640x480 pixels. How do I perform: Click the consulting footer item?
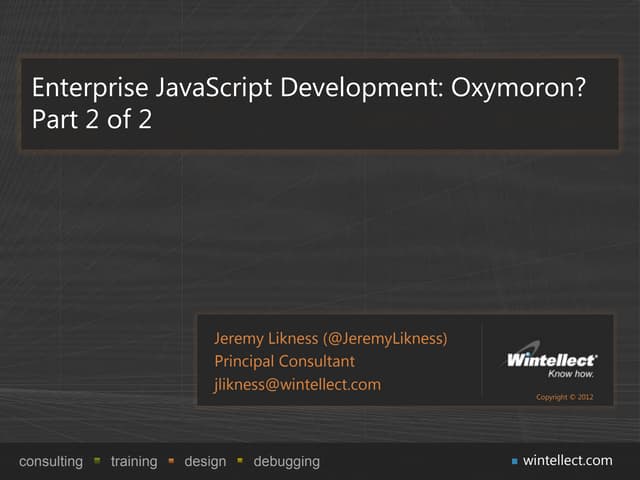(51, 461)
